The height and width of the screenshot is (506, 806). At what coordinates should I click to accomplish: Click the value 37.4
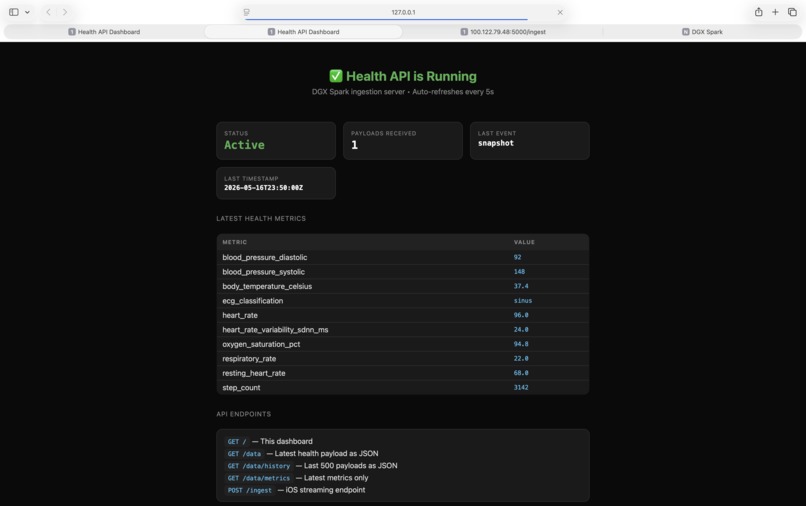click(x=521, y=286)
